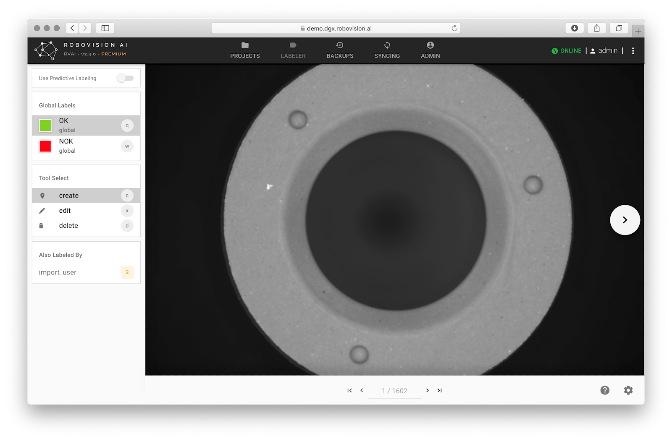Open the Syncing page

point(387,50)
